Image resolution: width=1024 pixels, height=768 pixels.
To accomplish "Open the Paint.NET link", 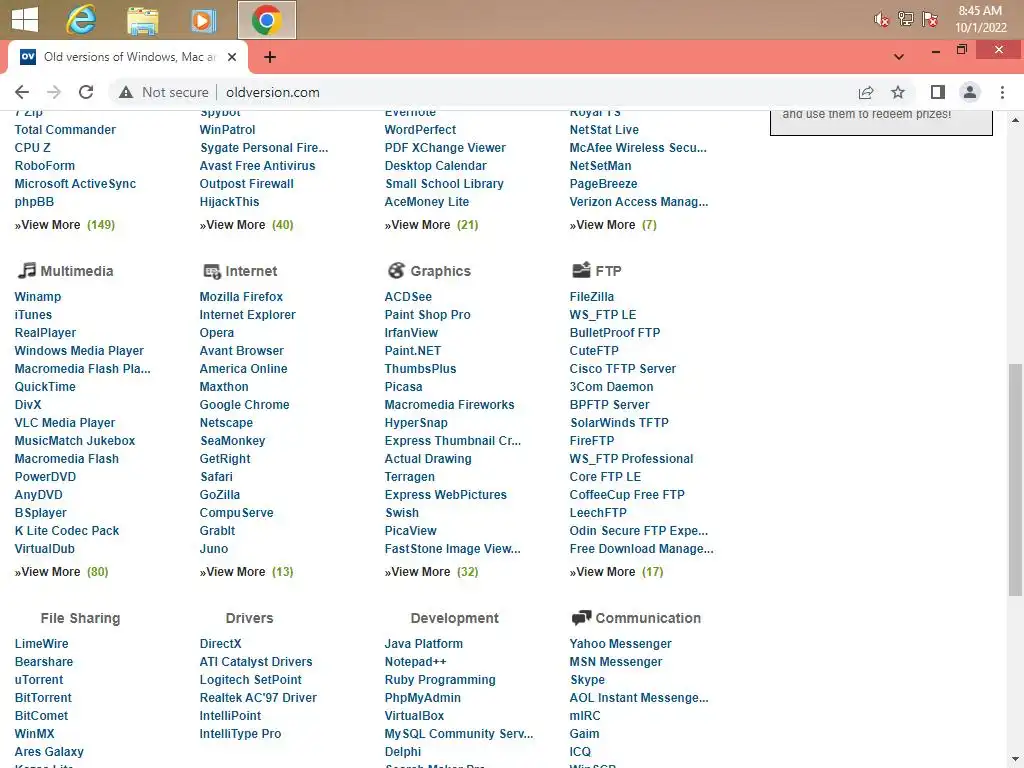I will point(413,351).
